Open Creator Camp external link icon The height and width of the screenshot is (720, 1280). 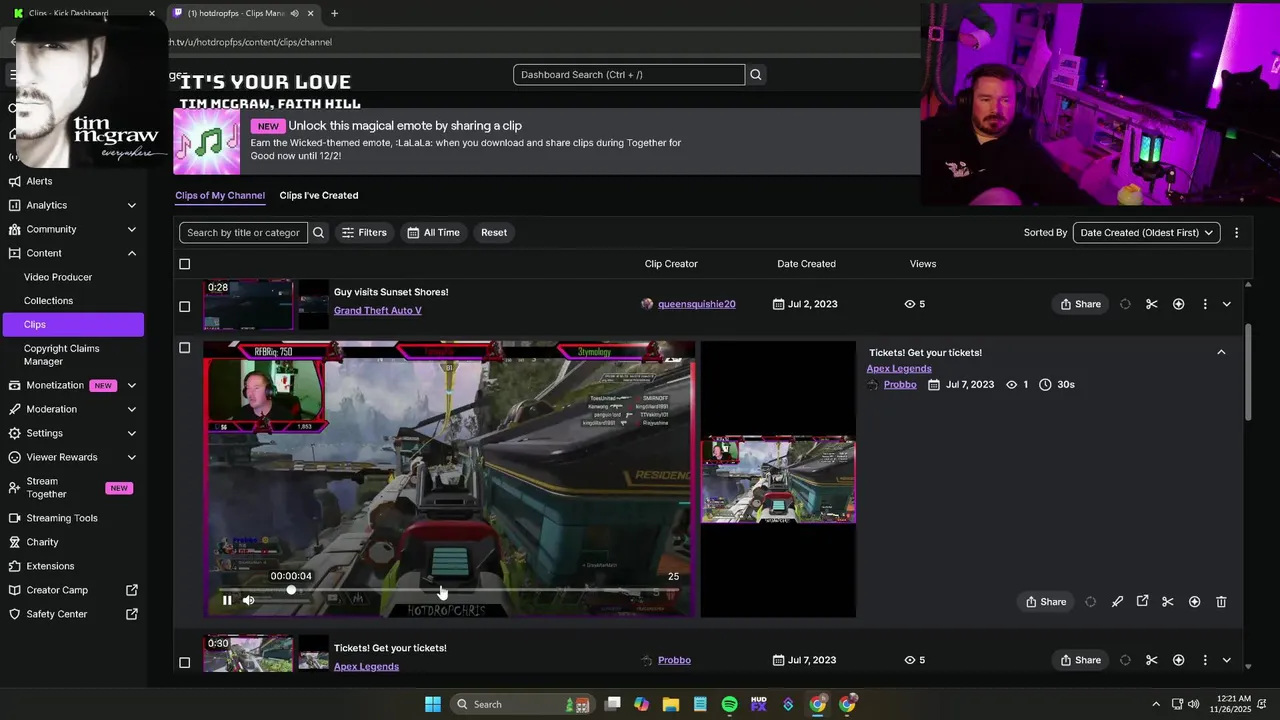click(132, 590)
